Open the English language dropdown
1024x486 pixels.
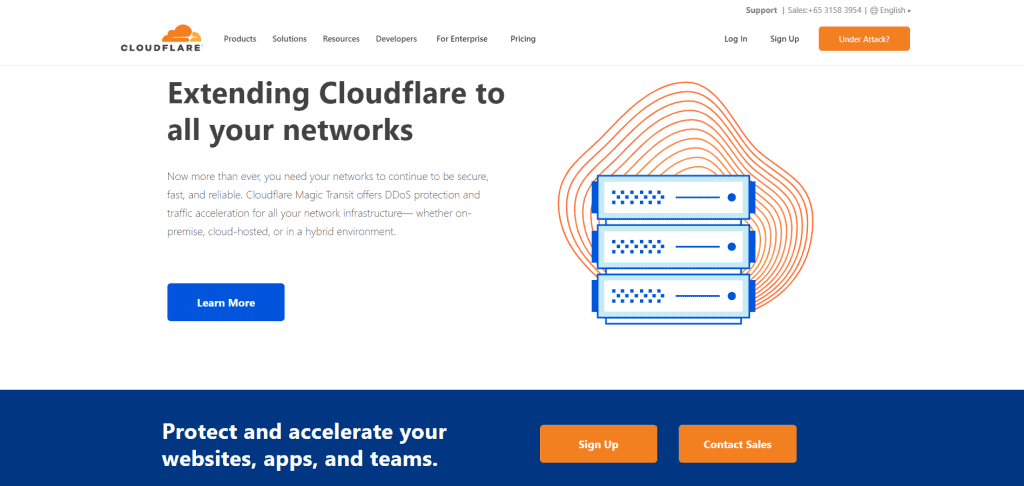895,10
